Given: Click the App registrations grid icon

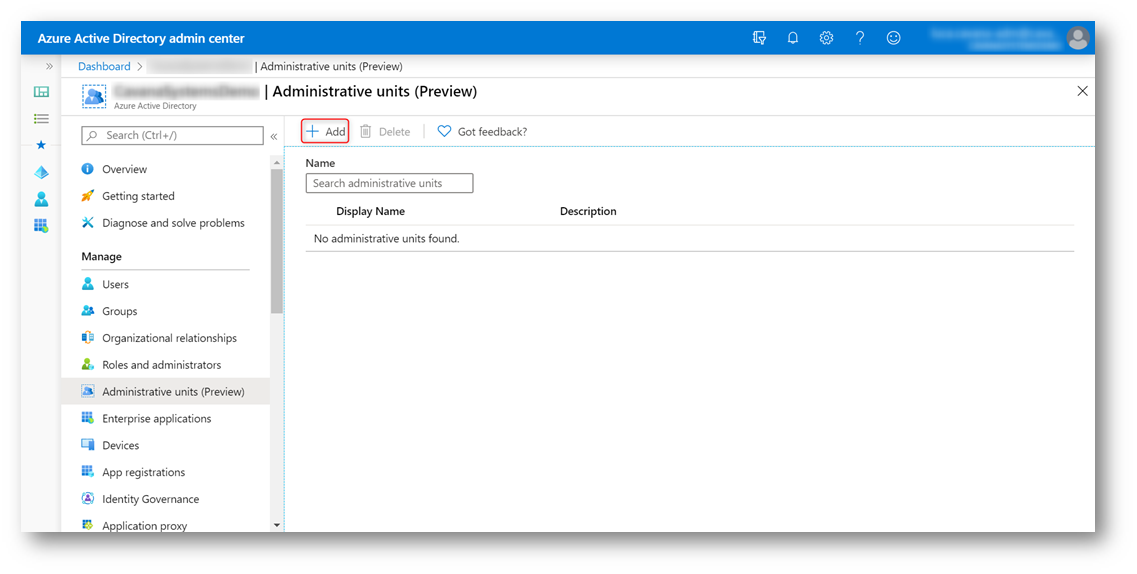Looking at the screenshot, I should (88, 472).
